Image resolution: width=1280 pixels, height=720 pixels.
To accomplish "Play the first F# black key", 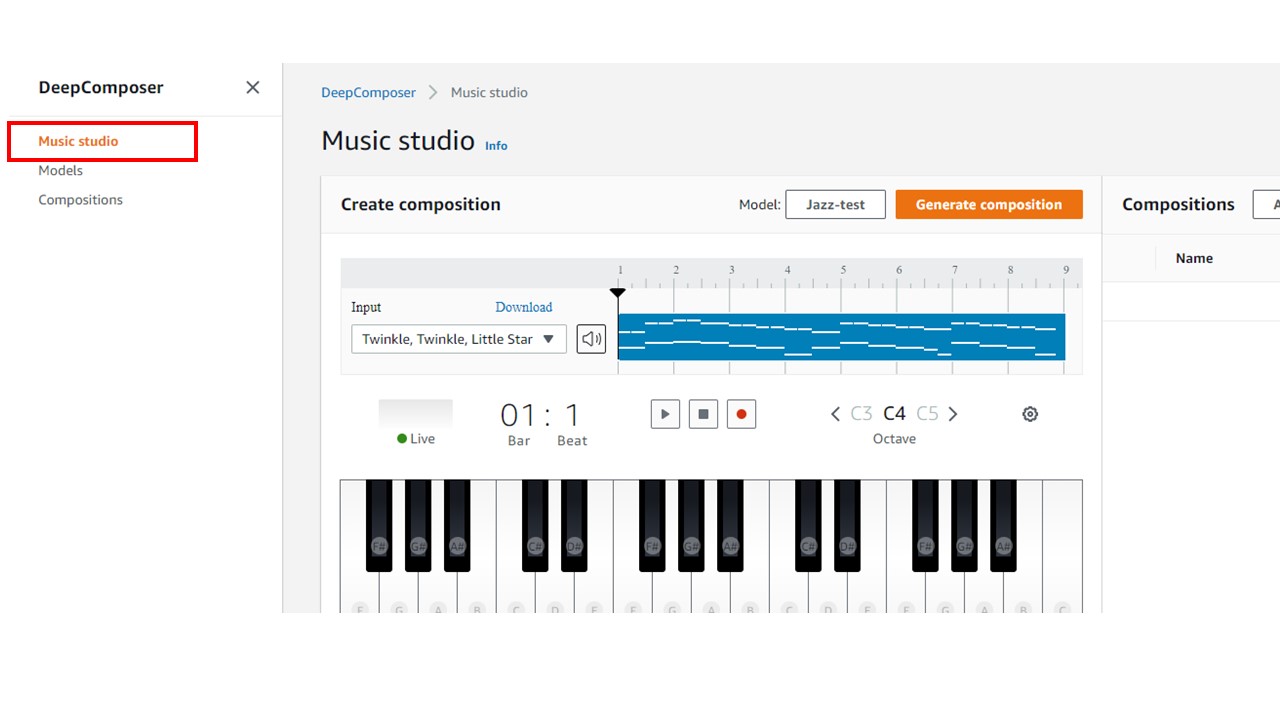I will coord(379,526).
